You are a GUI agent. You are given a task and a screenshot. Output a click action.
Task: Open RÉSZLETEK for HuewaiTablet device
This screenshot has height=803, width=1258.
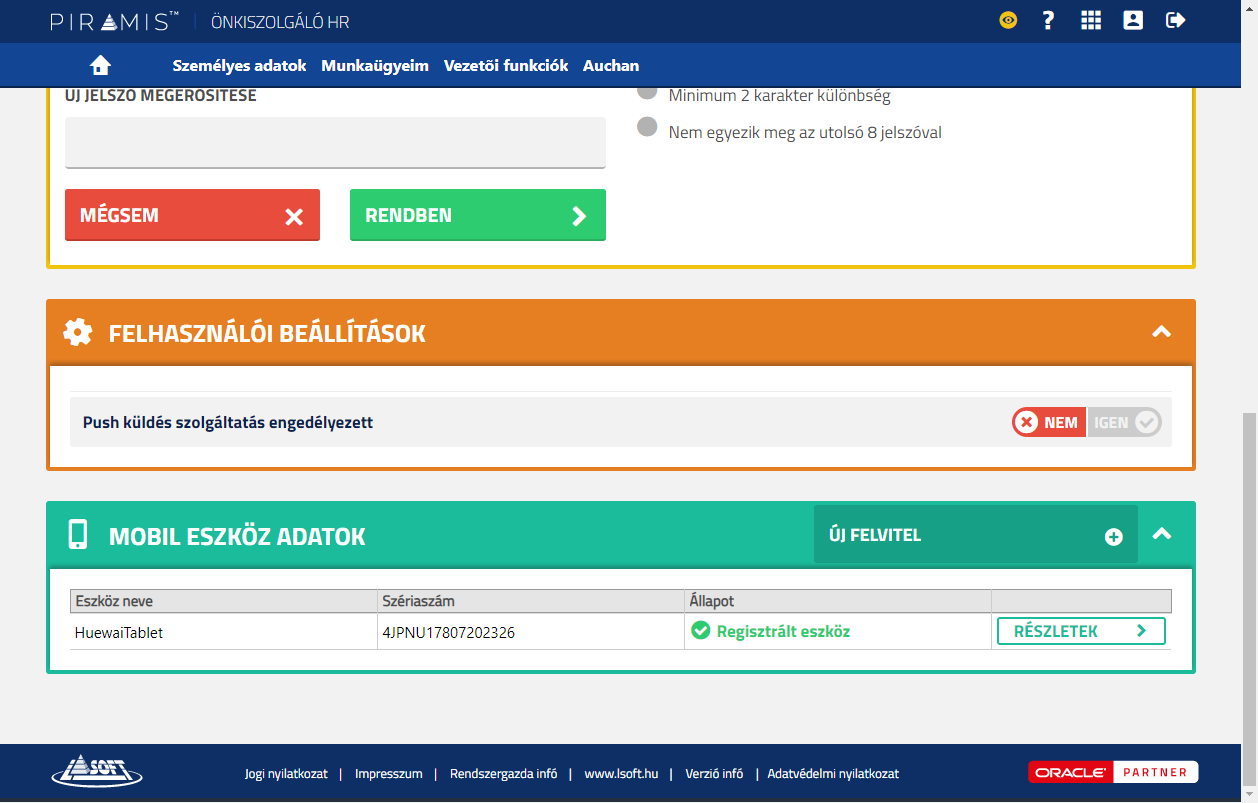[x=1081, y=631]
